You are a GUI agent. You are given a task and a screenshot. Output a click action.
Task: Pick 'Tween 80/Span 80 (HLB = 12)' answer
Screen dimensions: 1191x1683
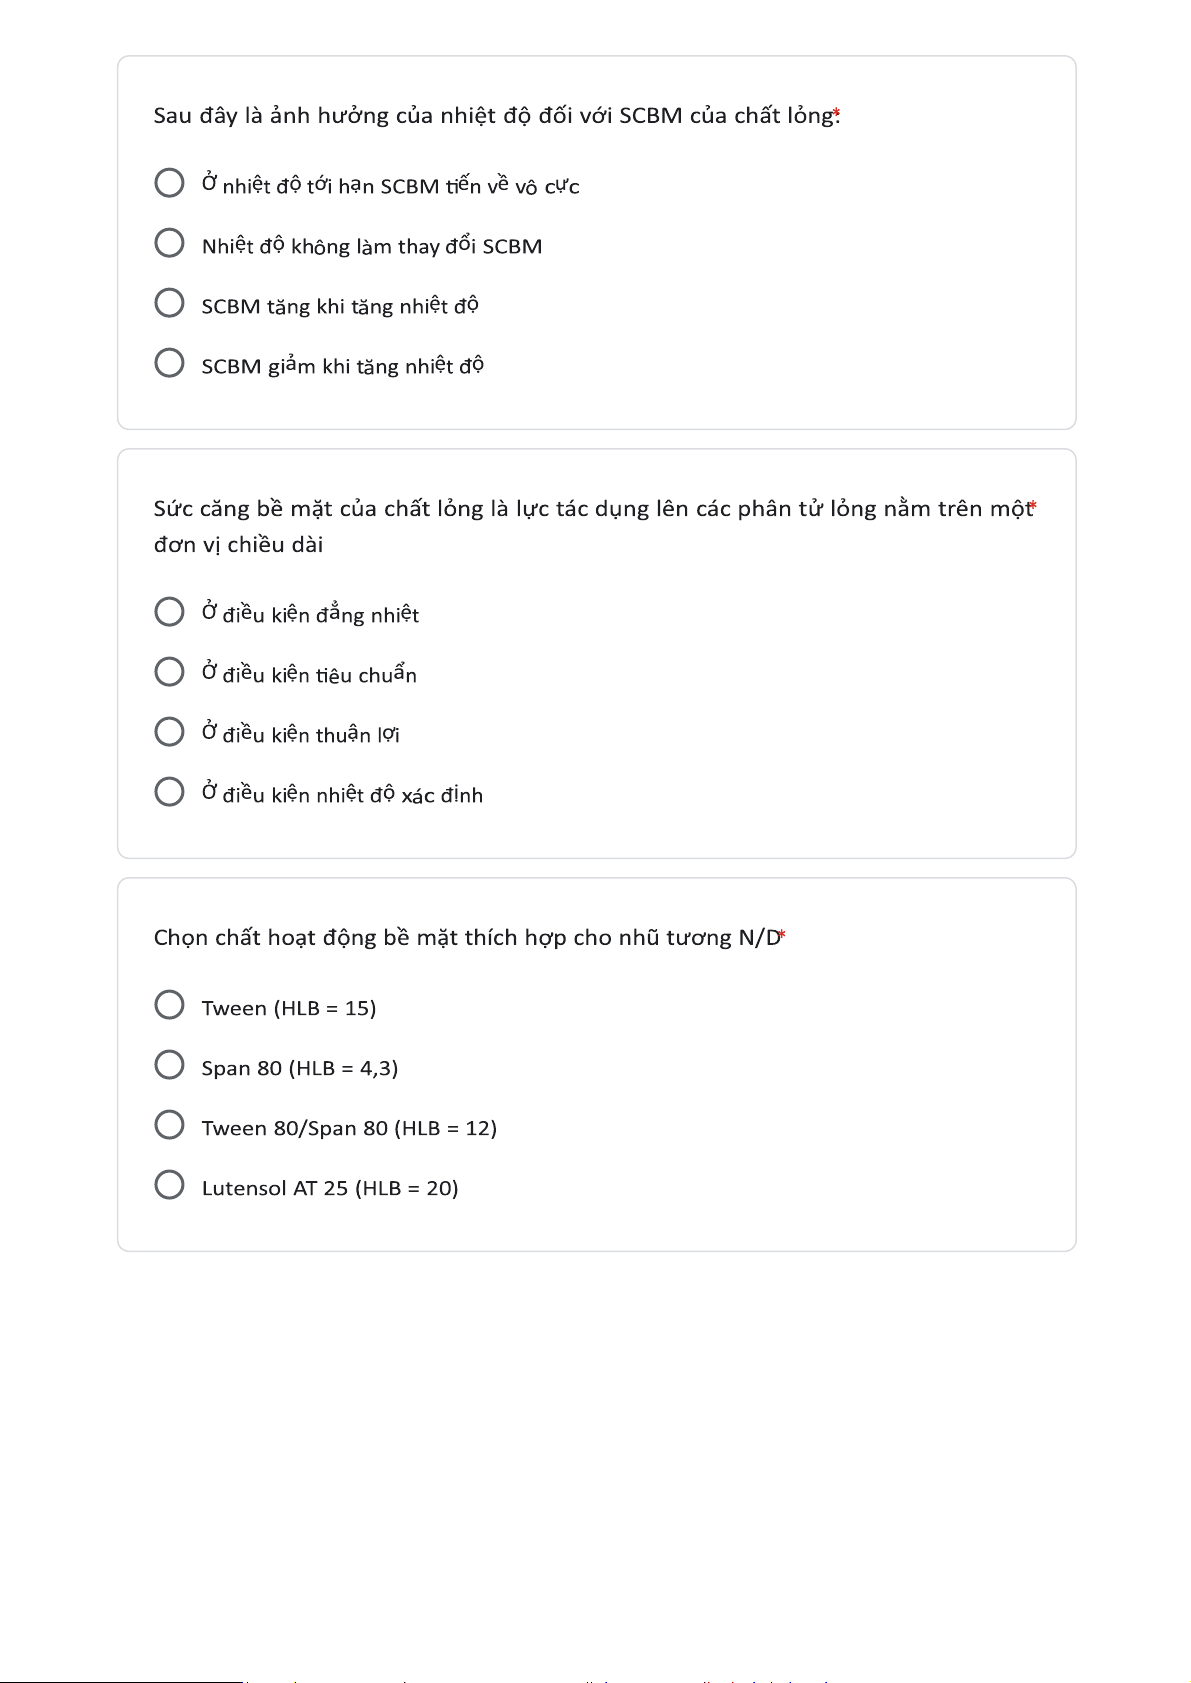pyautogui.click(x=170, y=1125)
